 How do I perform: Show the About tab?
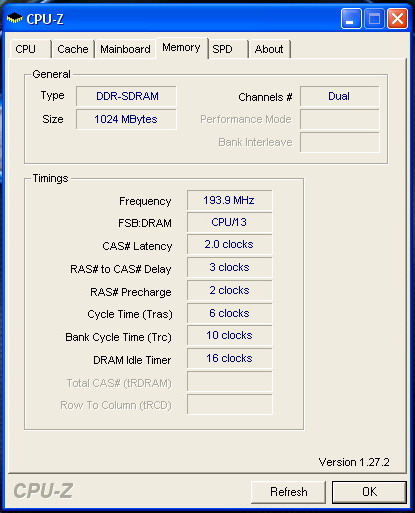coord(269,49)
